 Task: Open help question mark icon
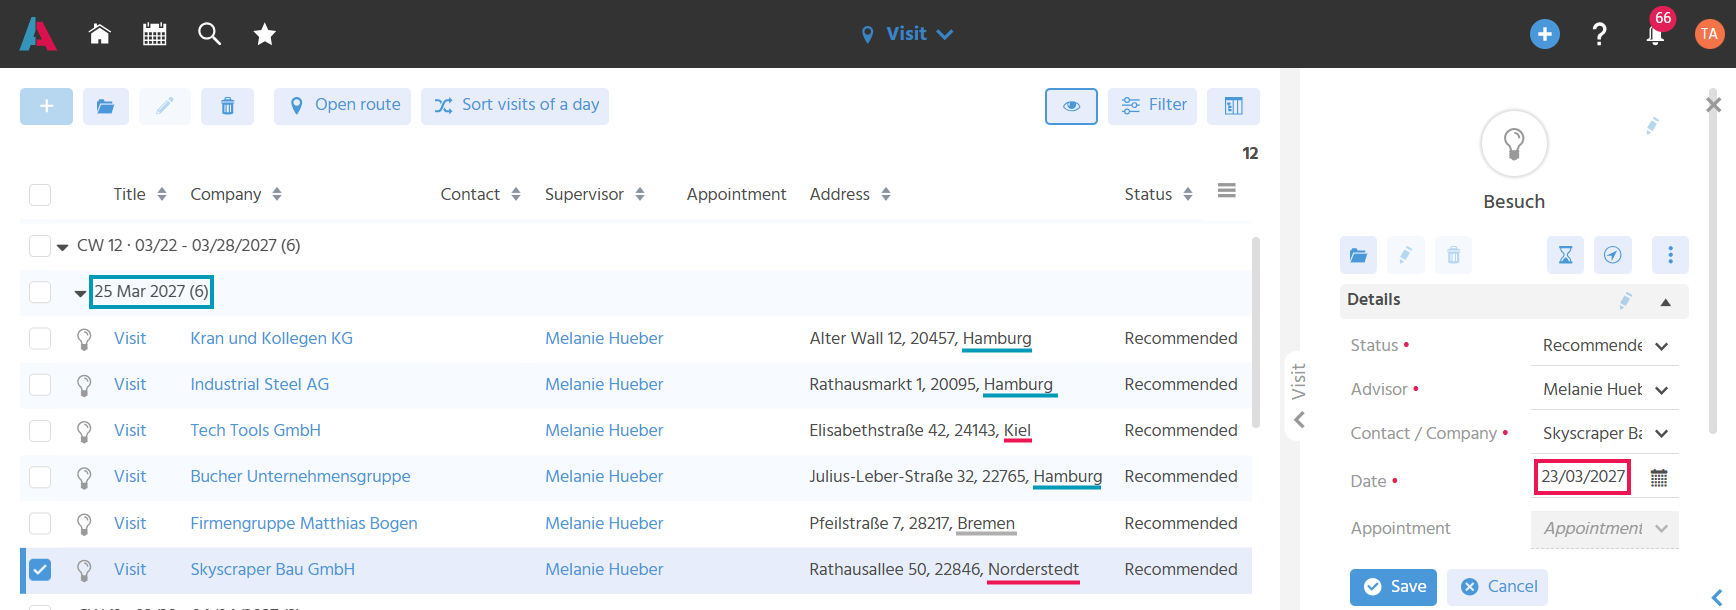coord(1599,34)
